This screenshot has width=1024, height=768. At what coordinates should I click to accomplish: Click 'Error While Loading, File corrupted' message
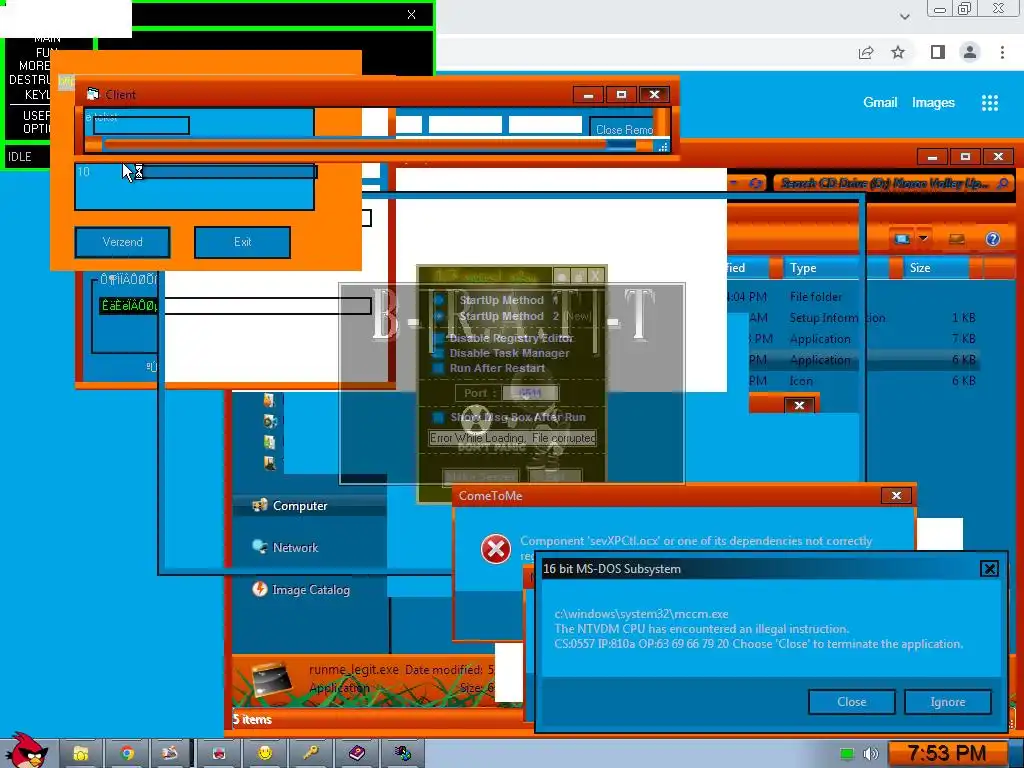[x=513, y=438]
